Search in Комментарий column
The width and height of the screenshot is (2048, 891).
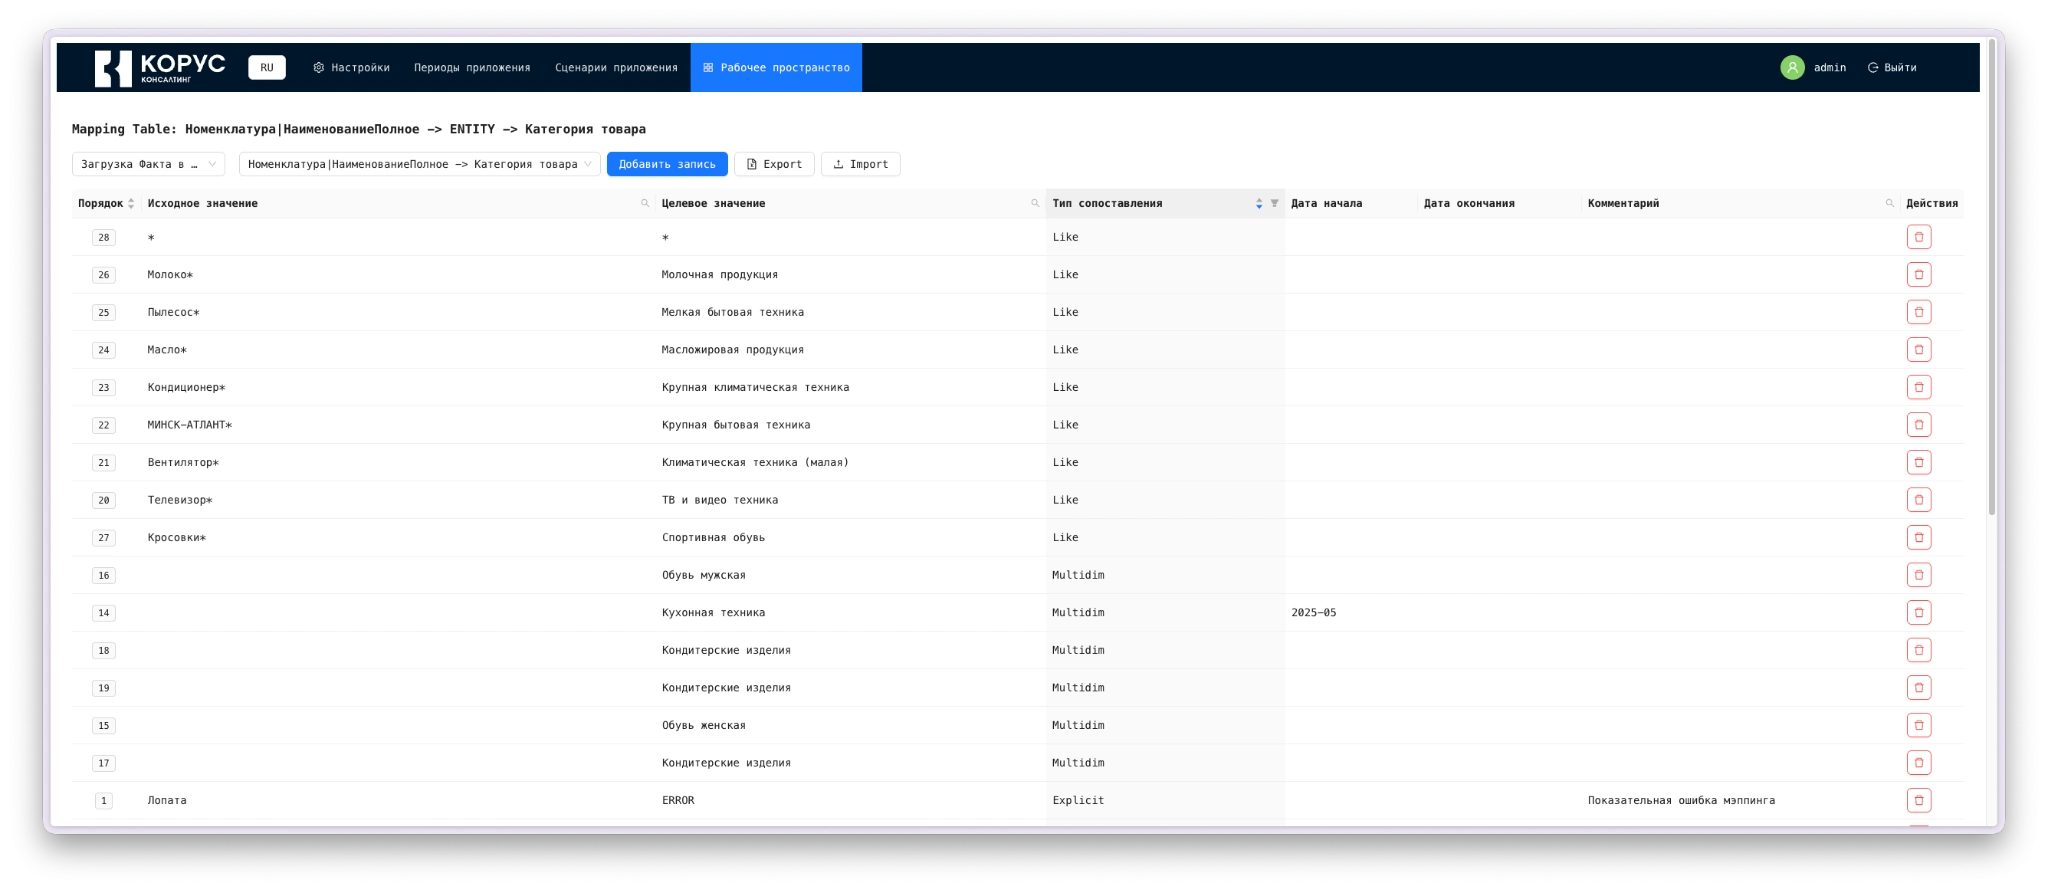tap(1889, 203)
